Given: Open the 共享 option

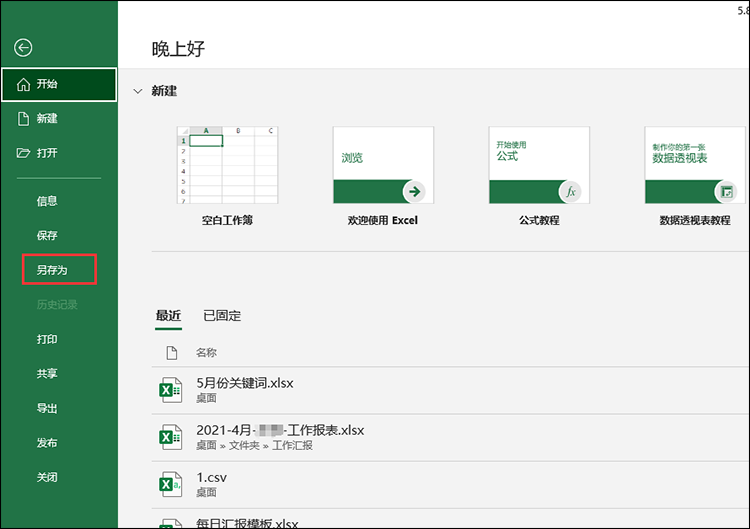Looking at the screenshot, I should coord(47,374).
